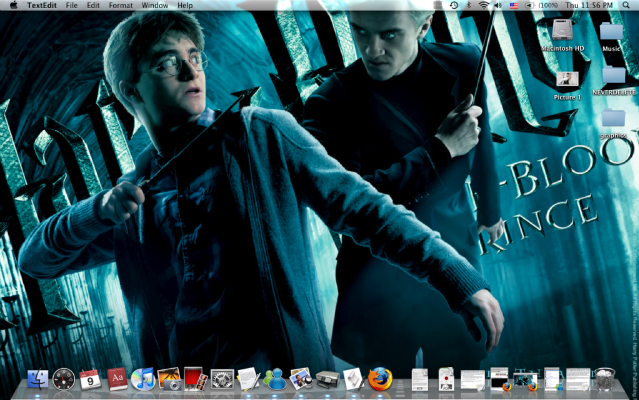Select the Picture 1 desktop file

(568, 80)
